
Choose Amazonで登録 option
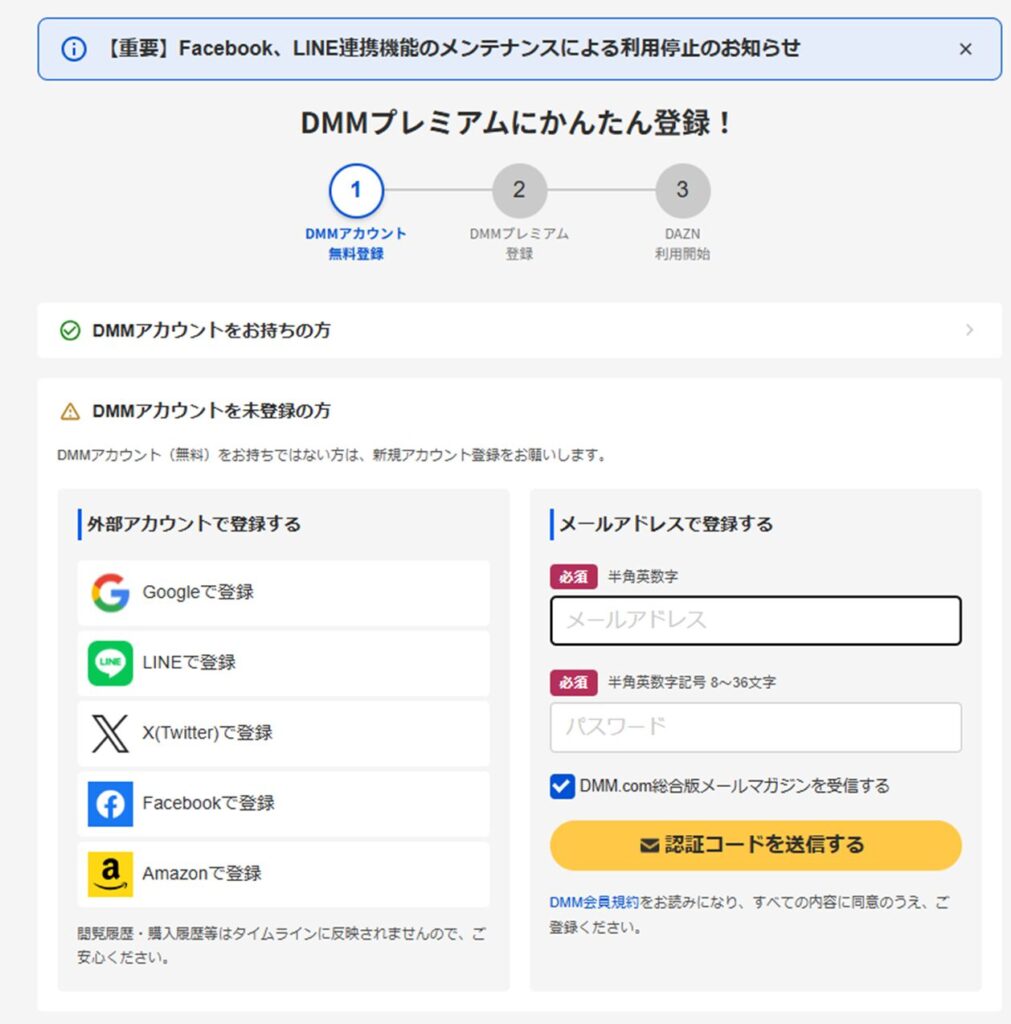tap(283, 874)
